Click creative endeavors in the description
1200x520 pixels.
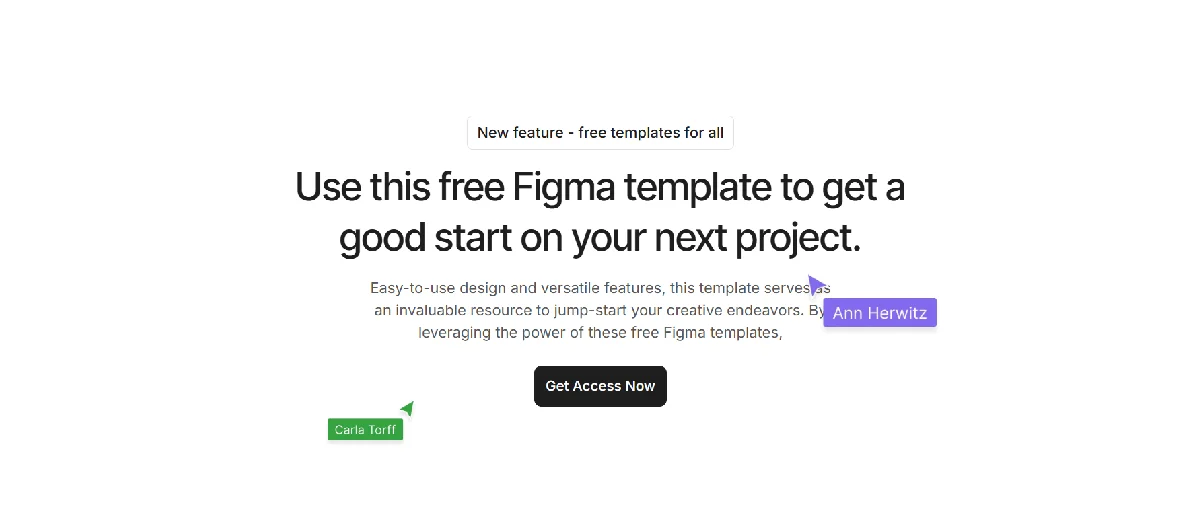[744, 310]
